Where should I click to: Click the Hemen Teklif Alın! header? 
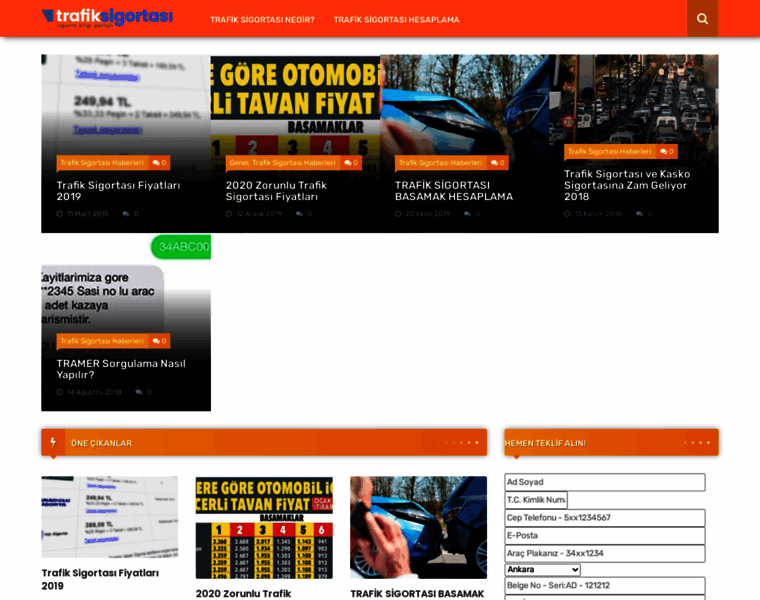click(x=611, y=442)
